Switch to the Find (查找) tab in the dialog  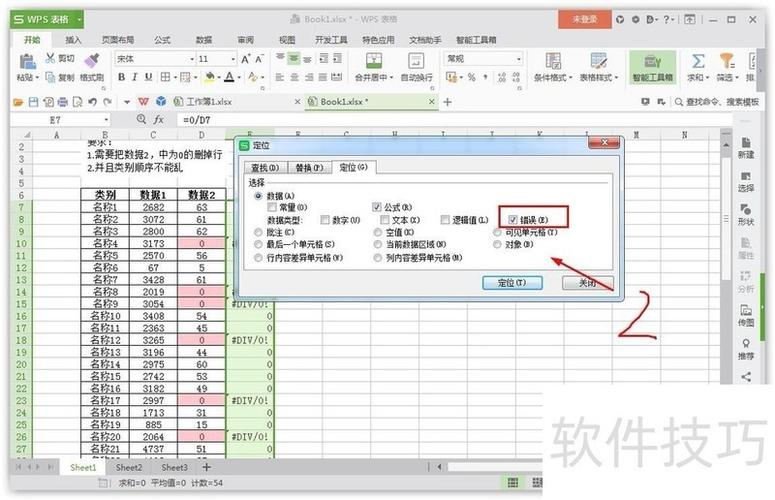(x=265, y=167)
